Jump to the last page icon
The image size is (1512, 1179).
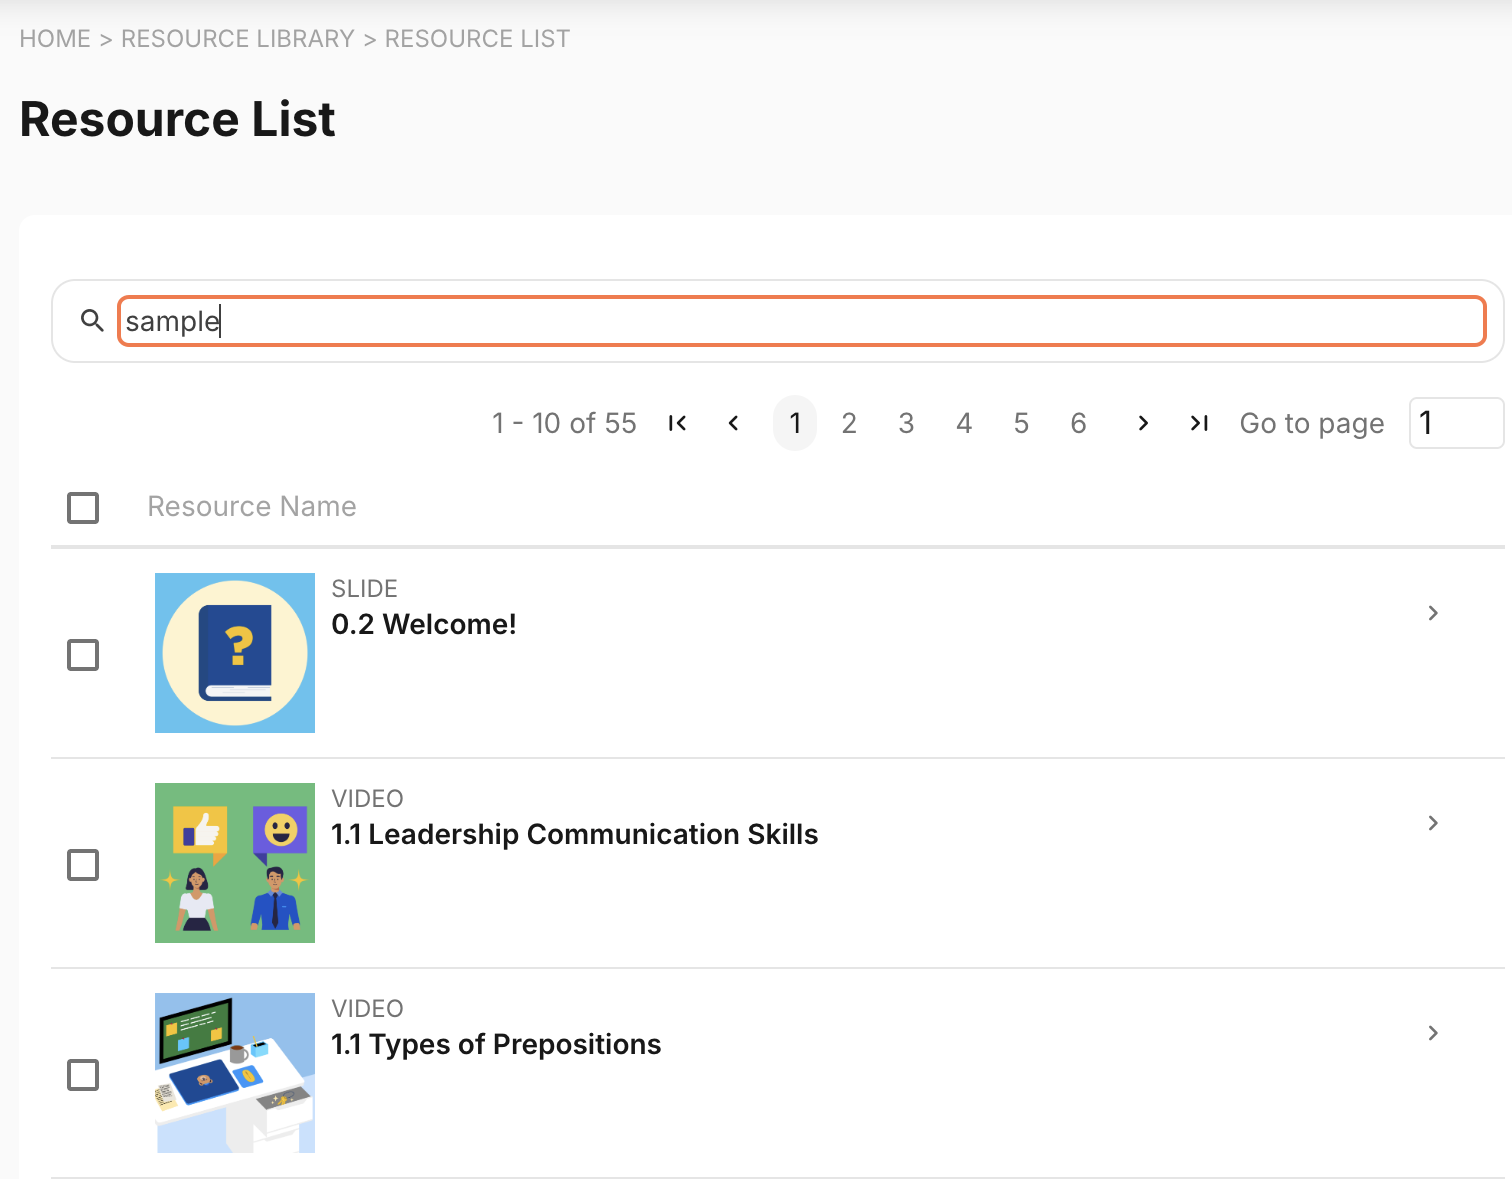[x=1199, y=423]
